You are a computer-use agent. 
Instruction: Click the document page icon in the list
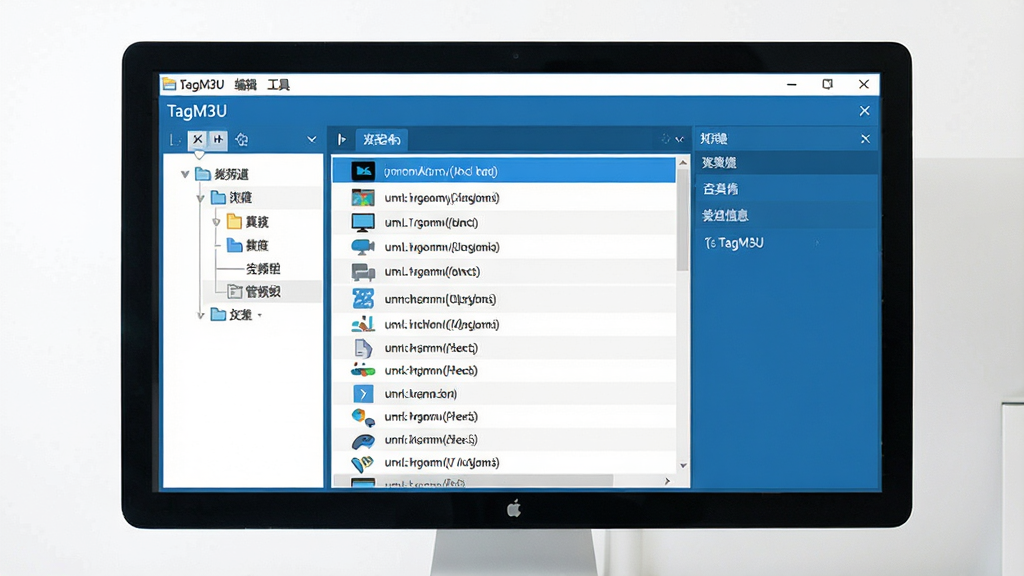point(363,348)
